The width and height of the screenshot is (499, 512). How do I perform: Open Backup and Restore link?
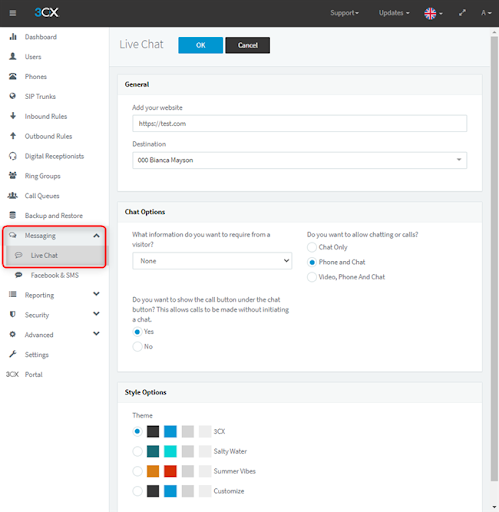[54, 216]
